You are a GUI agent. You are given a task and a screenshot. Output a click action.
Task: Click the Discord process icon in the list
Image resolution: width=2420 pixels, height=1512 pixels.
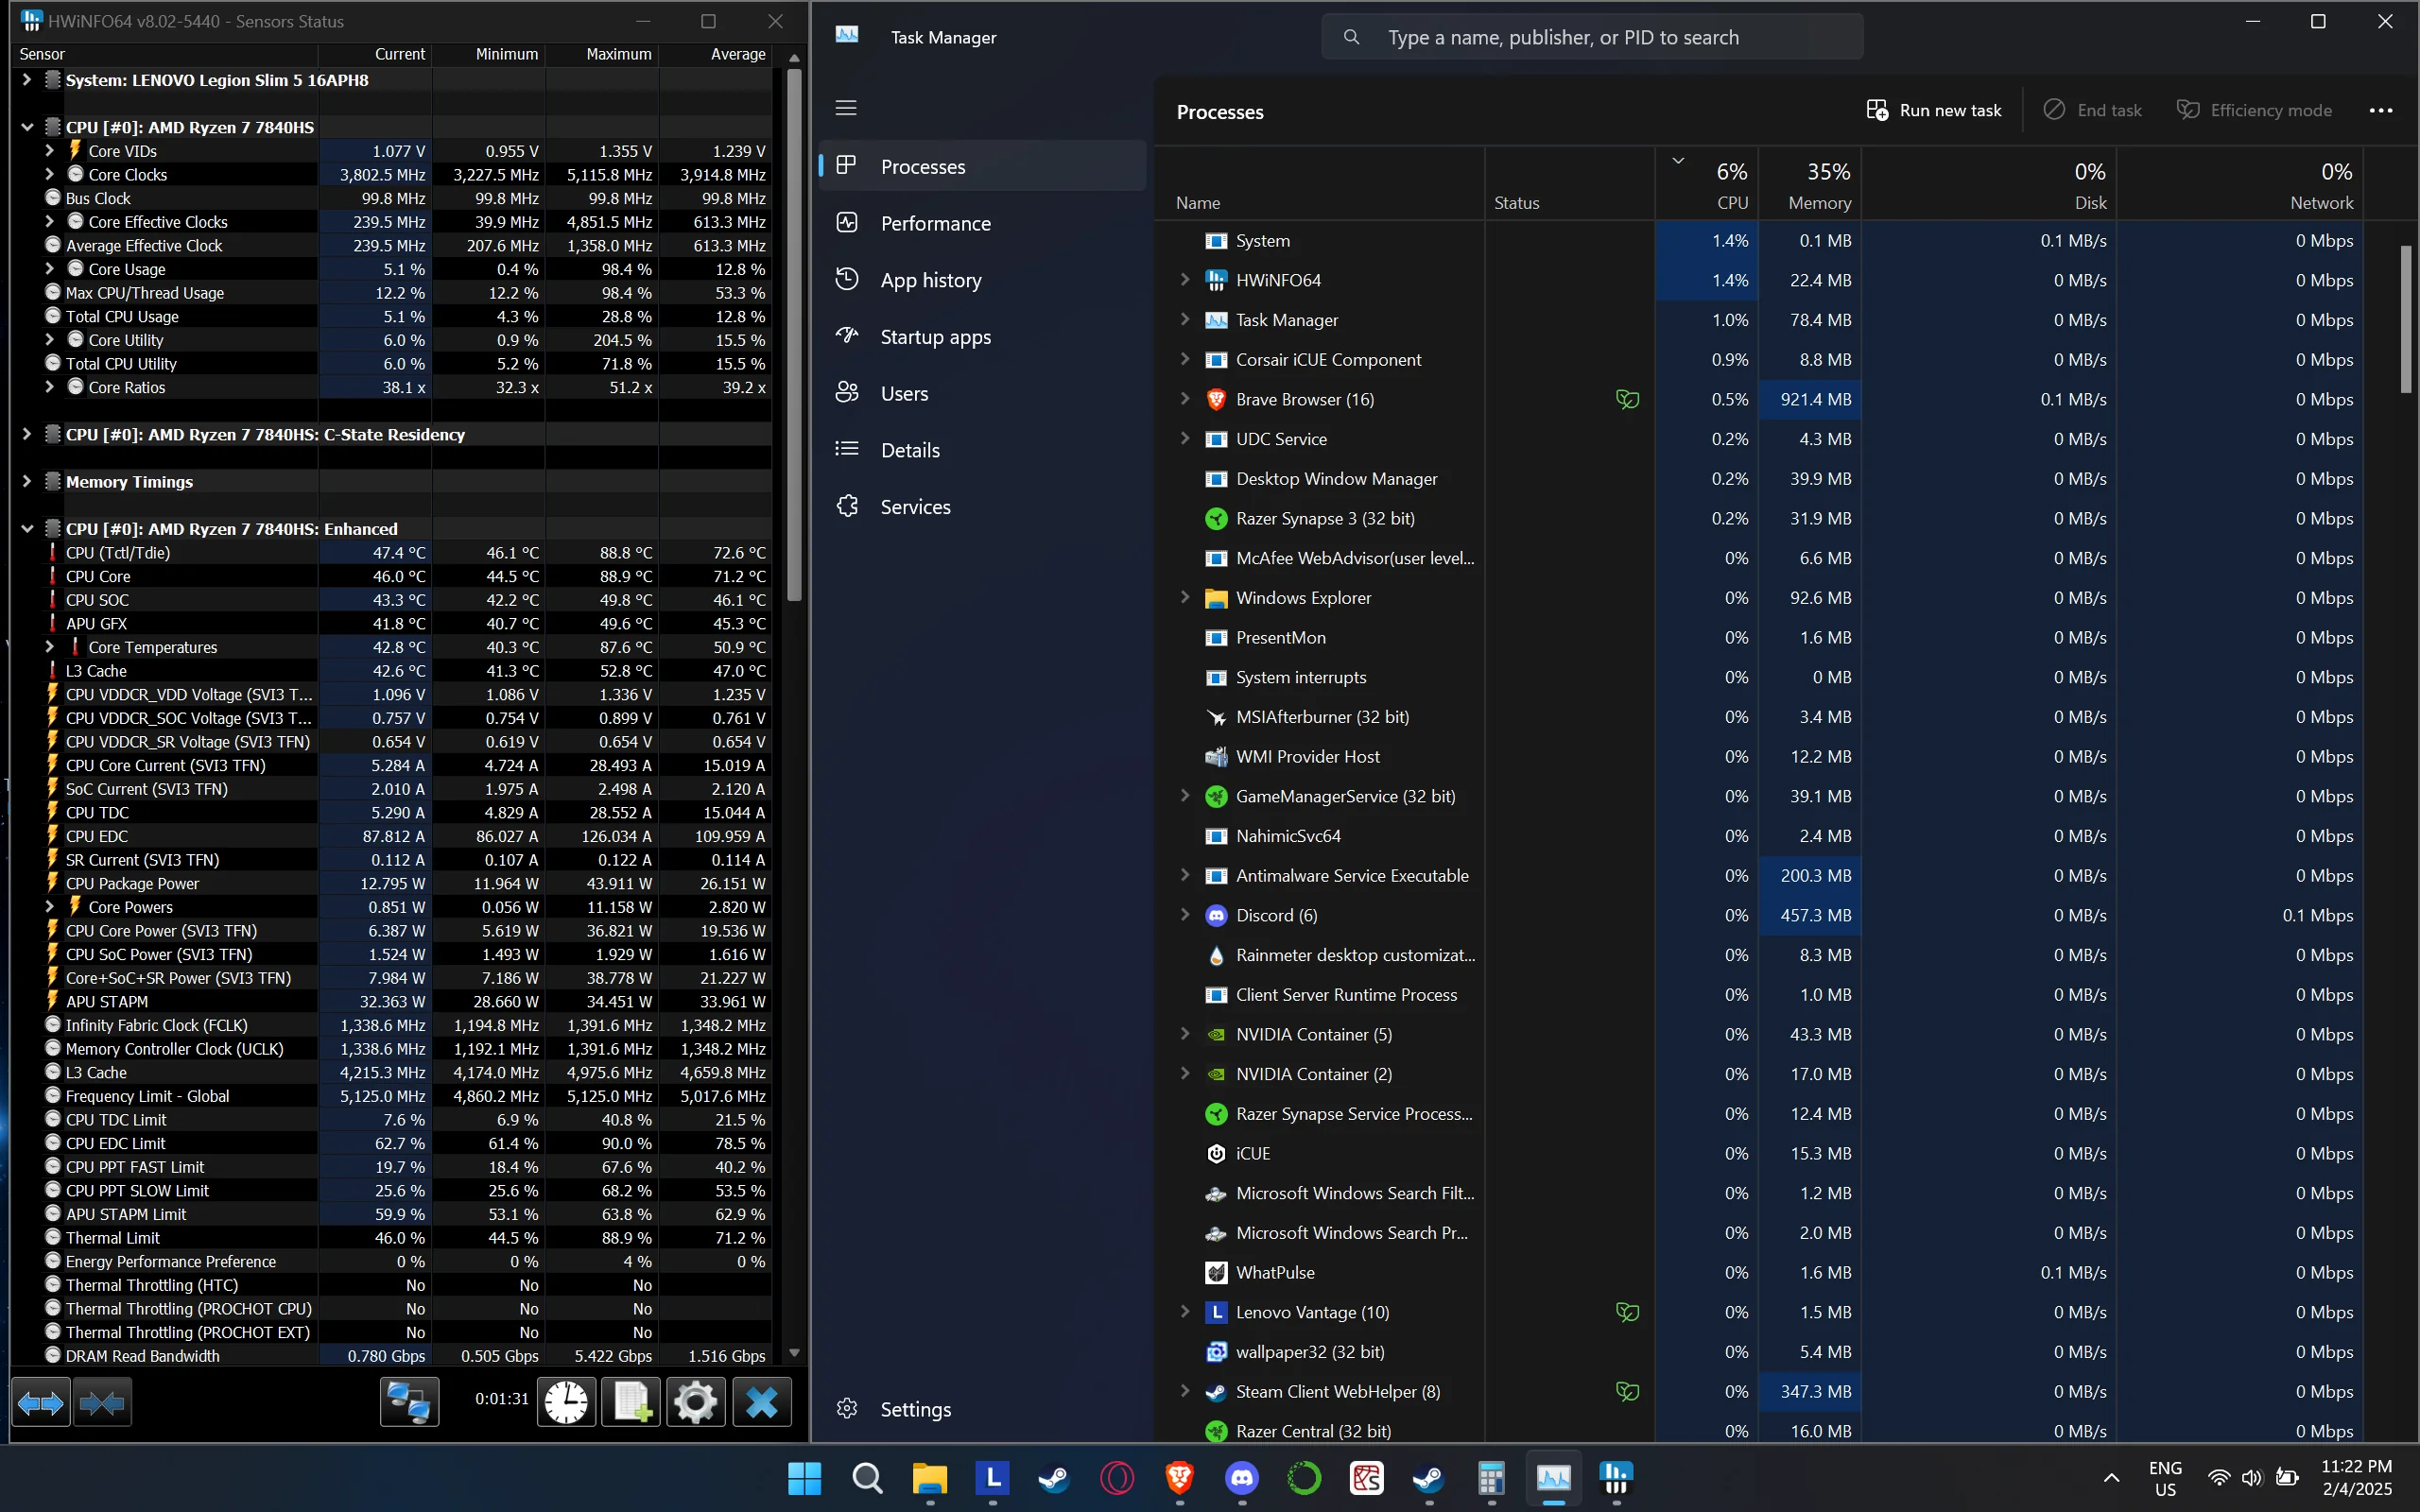[x=1216, y=916]
